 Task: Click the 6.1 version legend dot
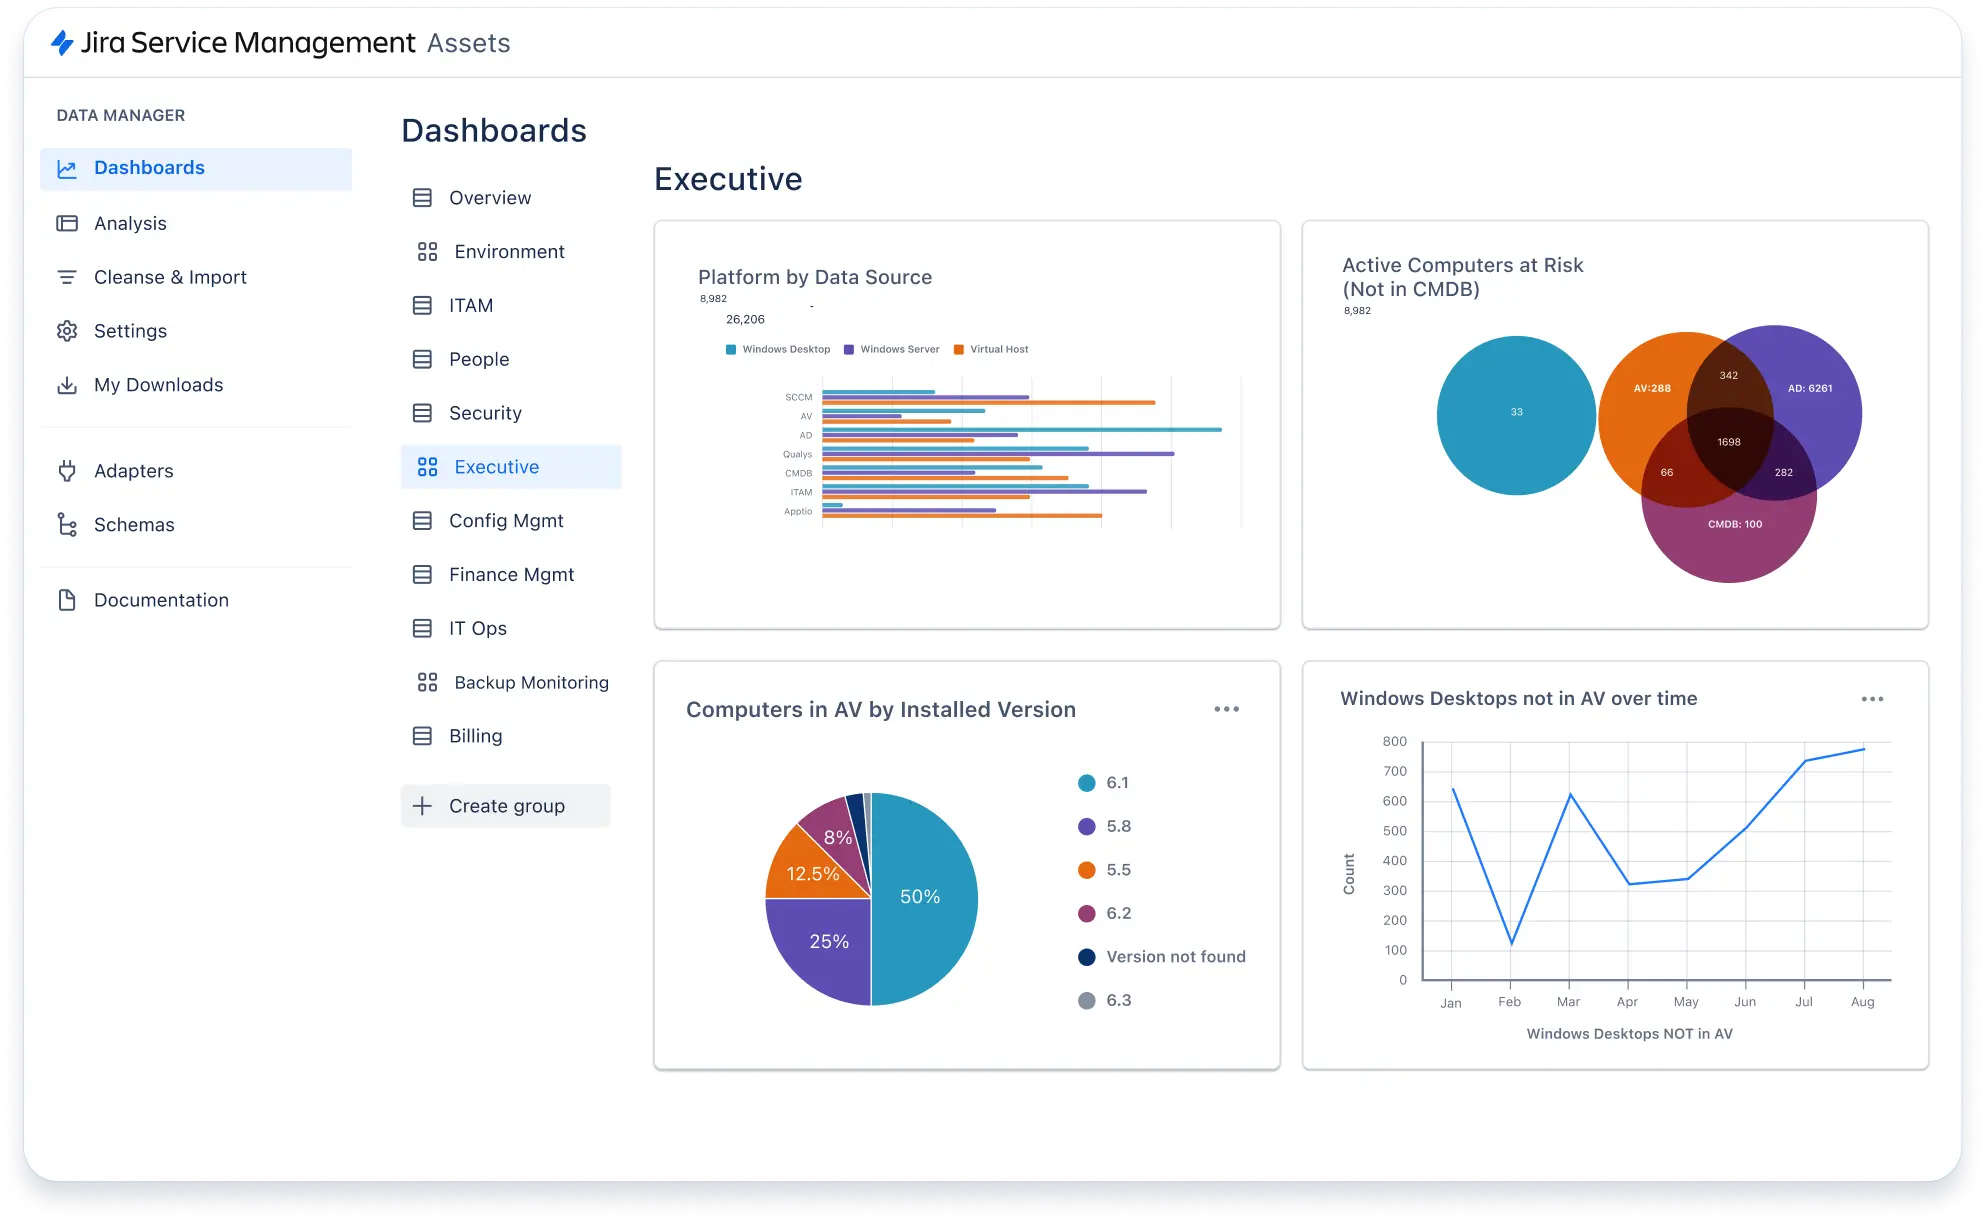click(1087, 783)
